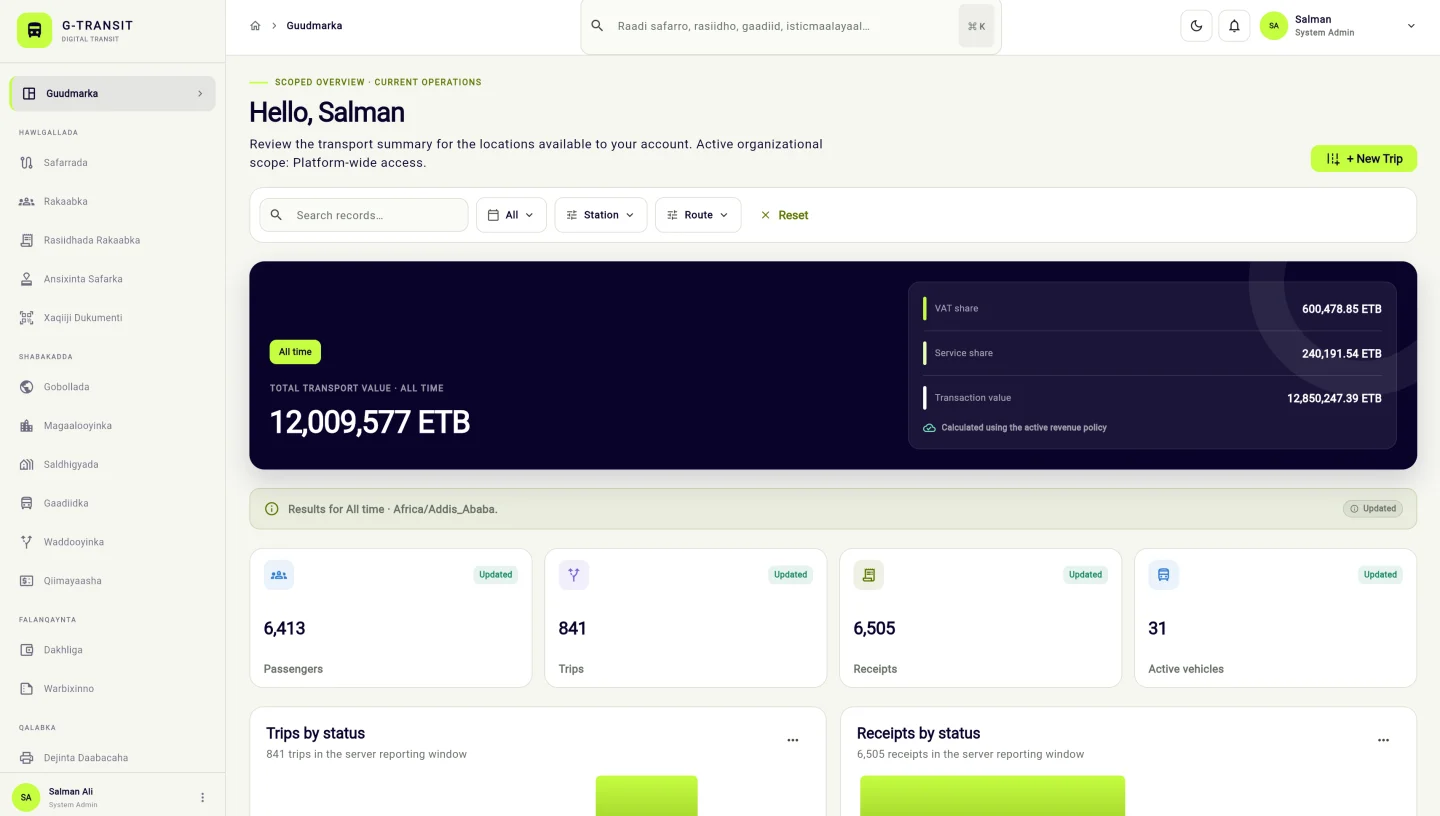The width and height of the screenshot is (1440, 816).
Task: Open notifications bell
Action: tap(1234, 26)
